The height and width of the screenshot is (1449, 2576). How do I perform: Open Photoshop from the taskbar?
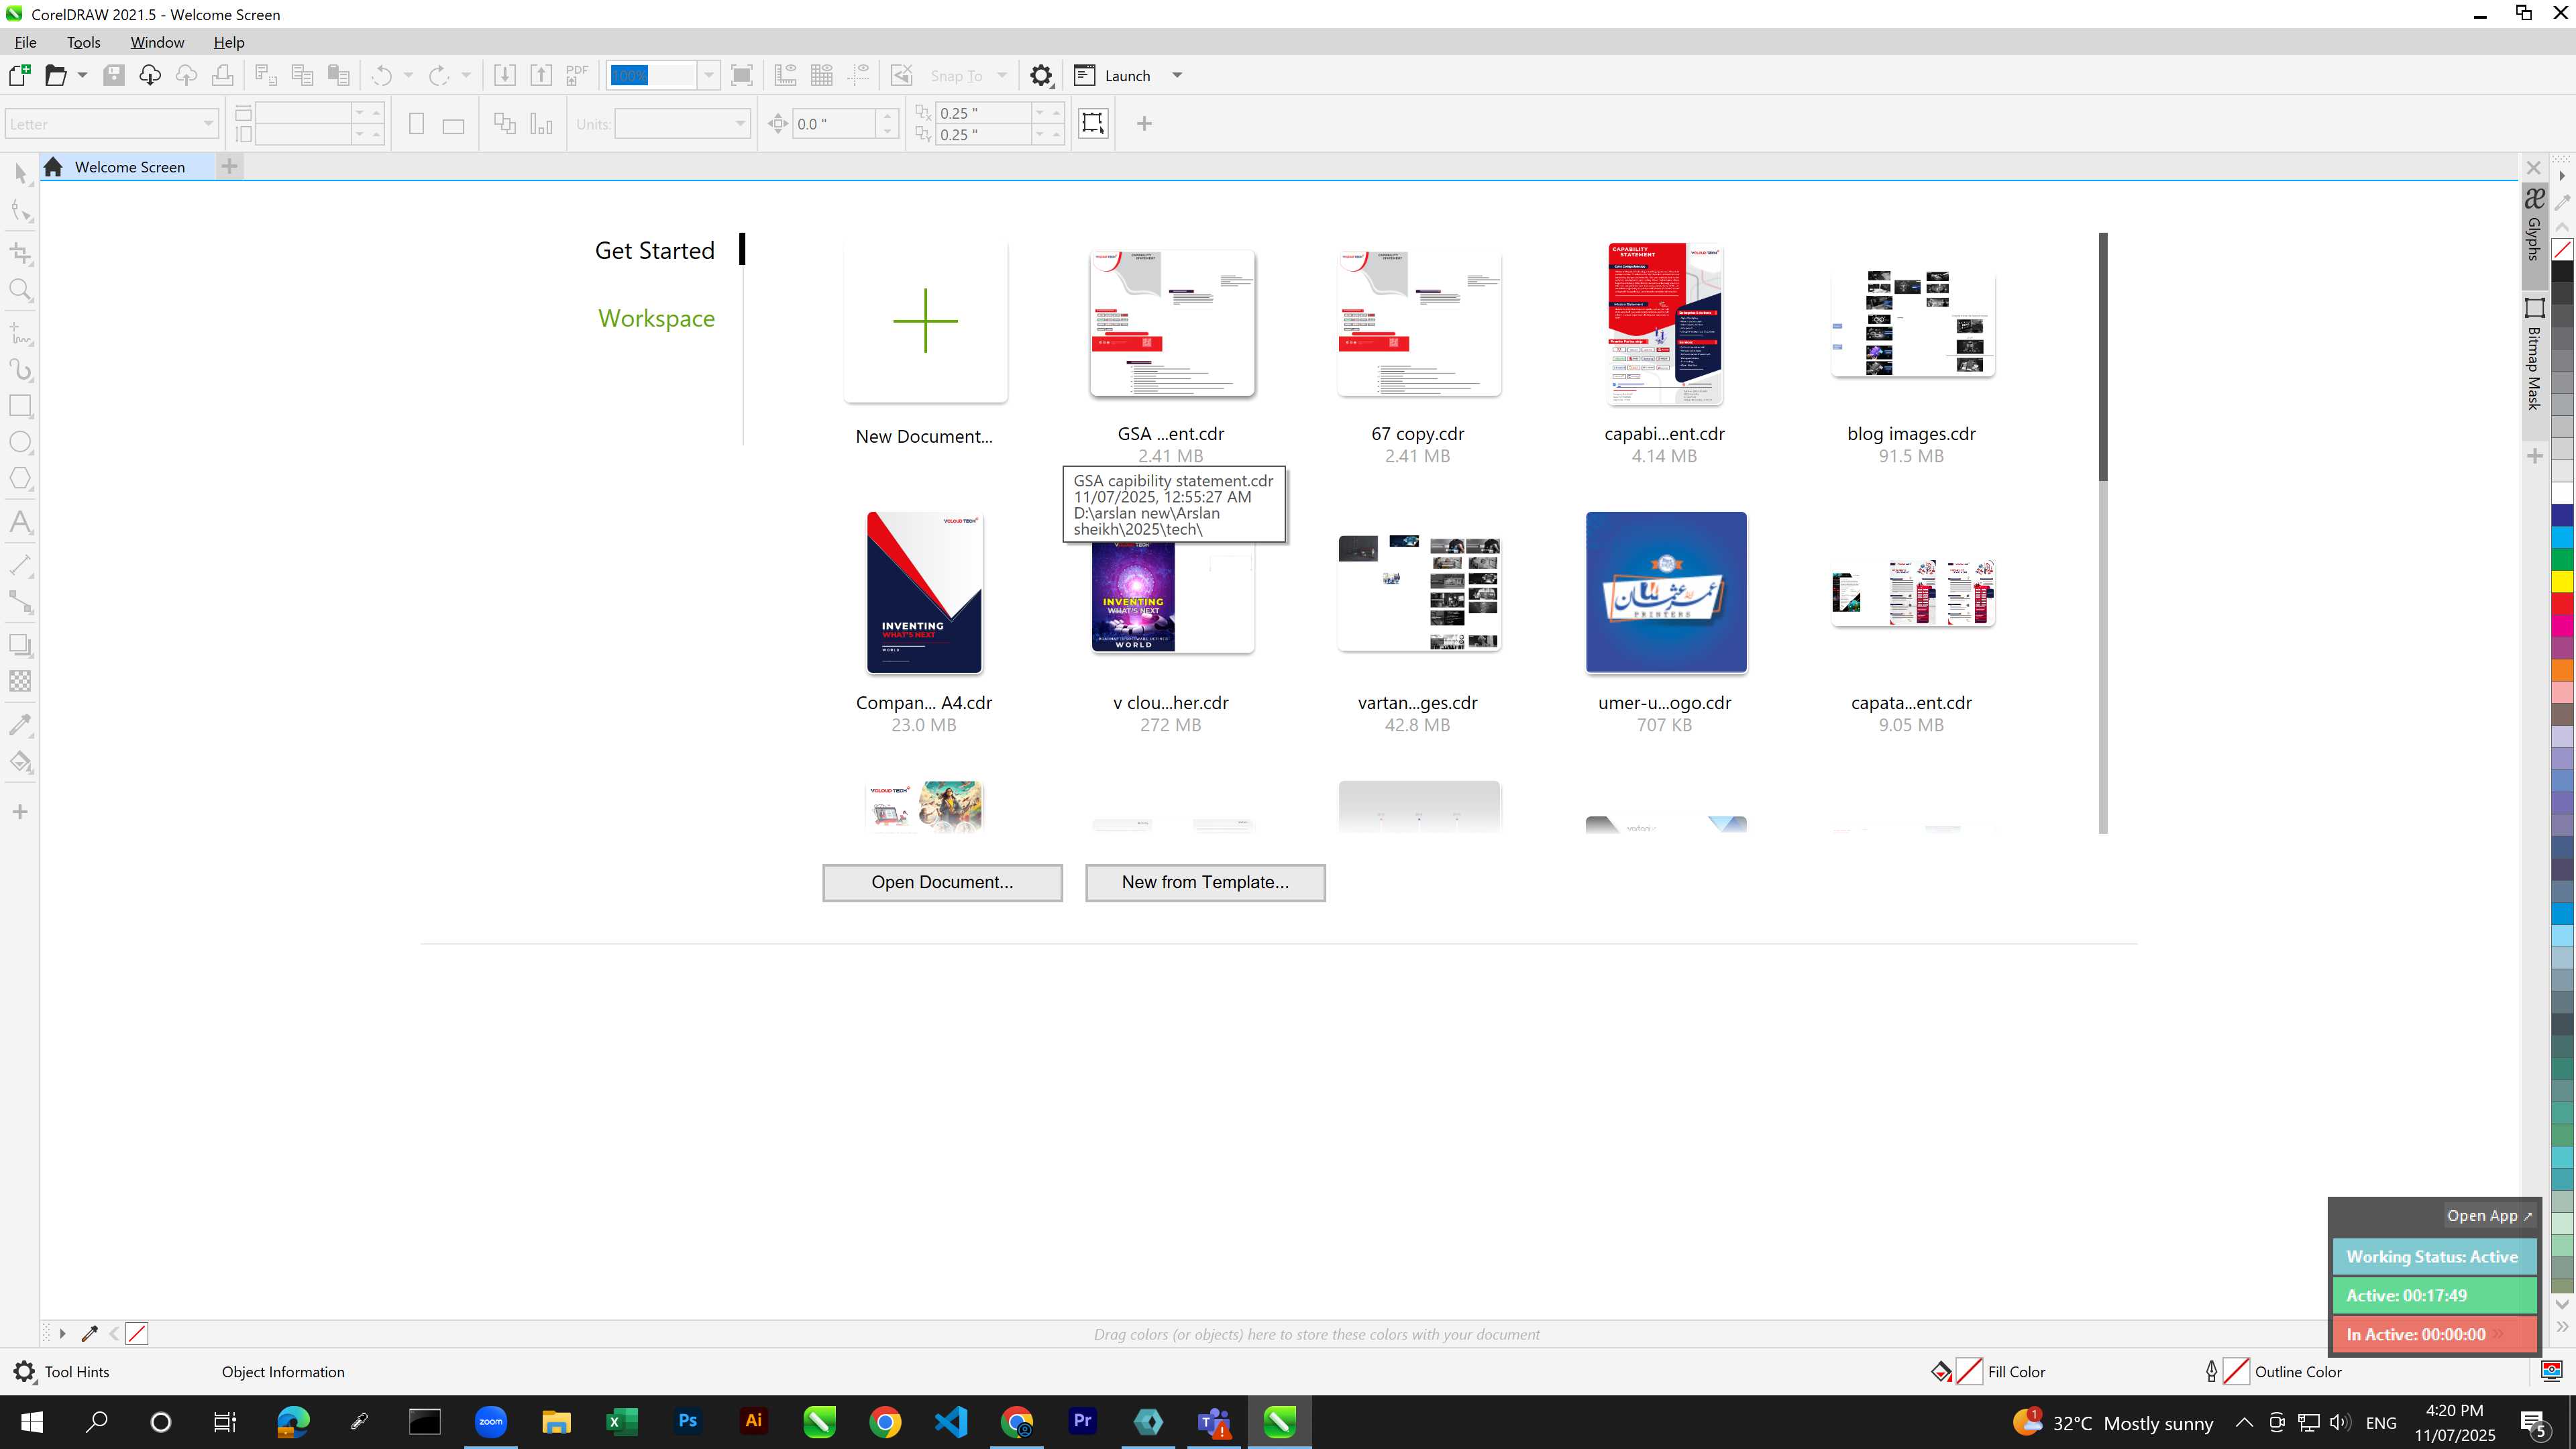pos(688,1421)
